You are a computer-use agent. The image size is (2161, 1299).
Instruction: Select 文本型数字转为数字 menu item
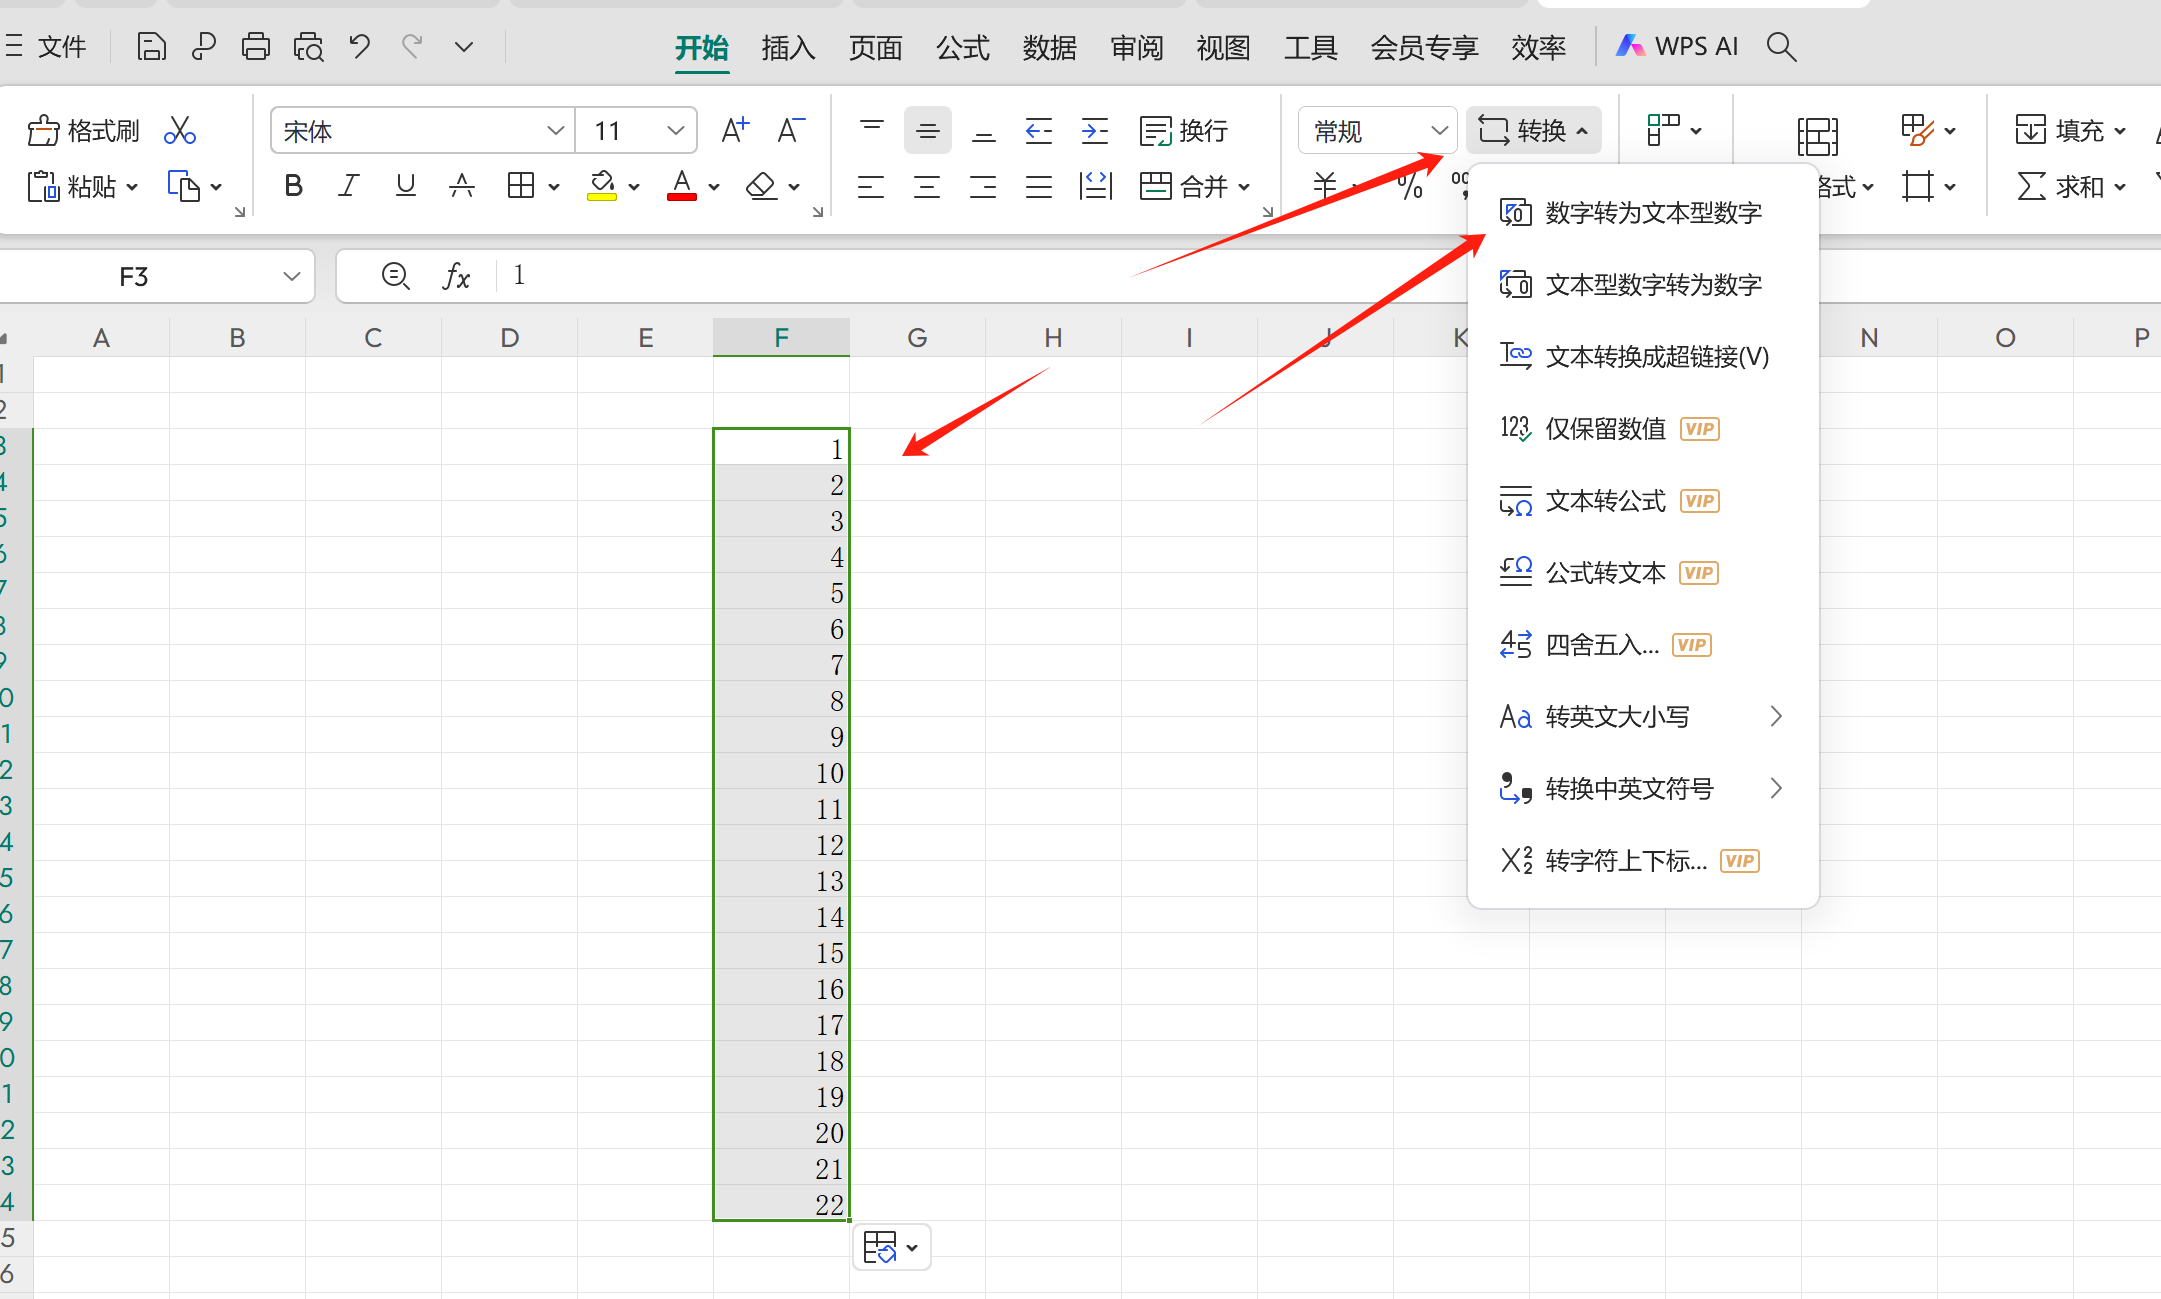pyautogui.click(x=1643, y=285)
